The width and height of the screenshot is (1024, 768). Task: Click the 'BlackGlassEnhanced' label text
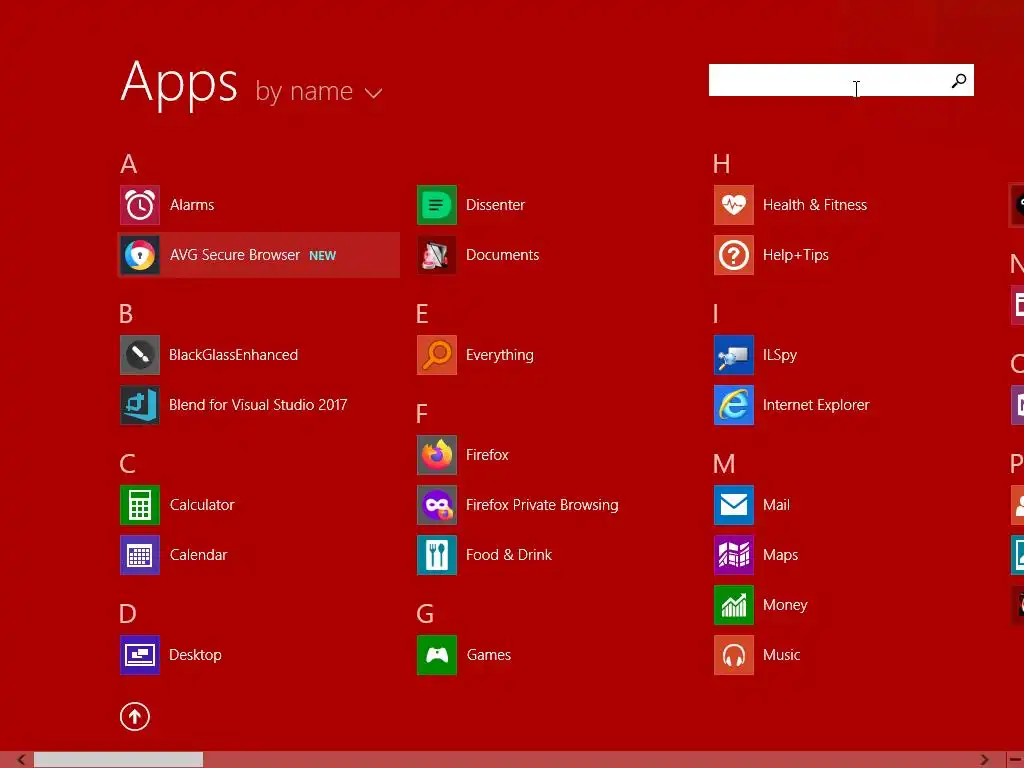tap(234, 355)
